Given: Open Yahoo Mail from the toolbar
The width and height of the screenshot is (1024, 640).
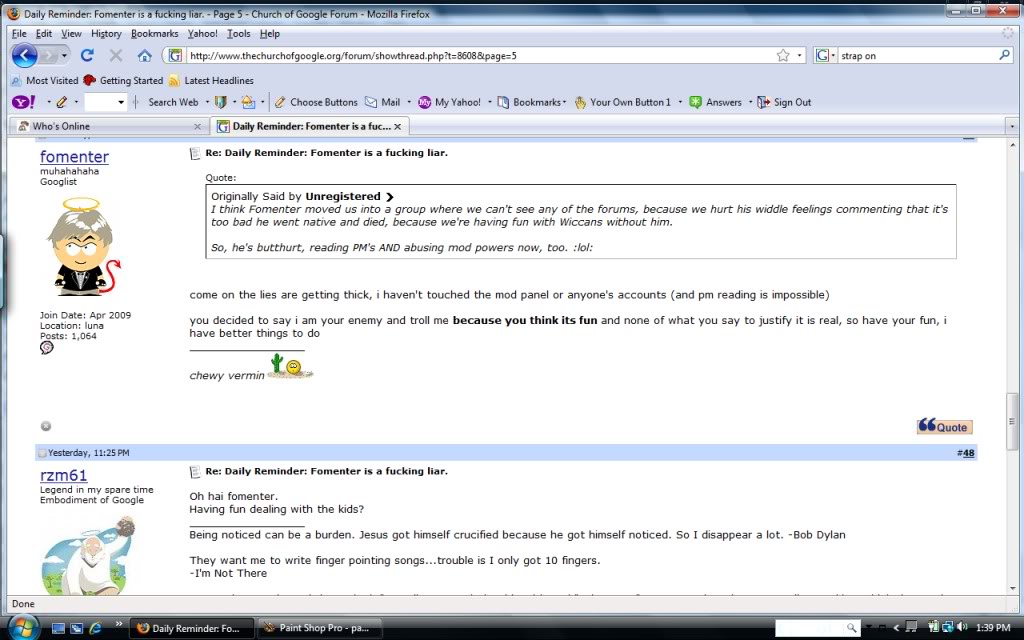Looking at the screenshot, I should coord(382,102).
